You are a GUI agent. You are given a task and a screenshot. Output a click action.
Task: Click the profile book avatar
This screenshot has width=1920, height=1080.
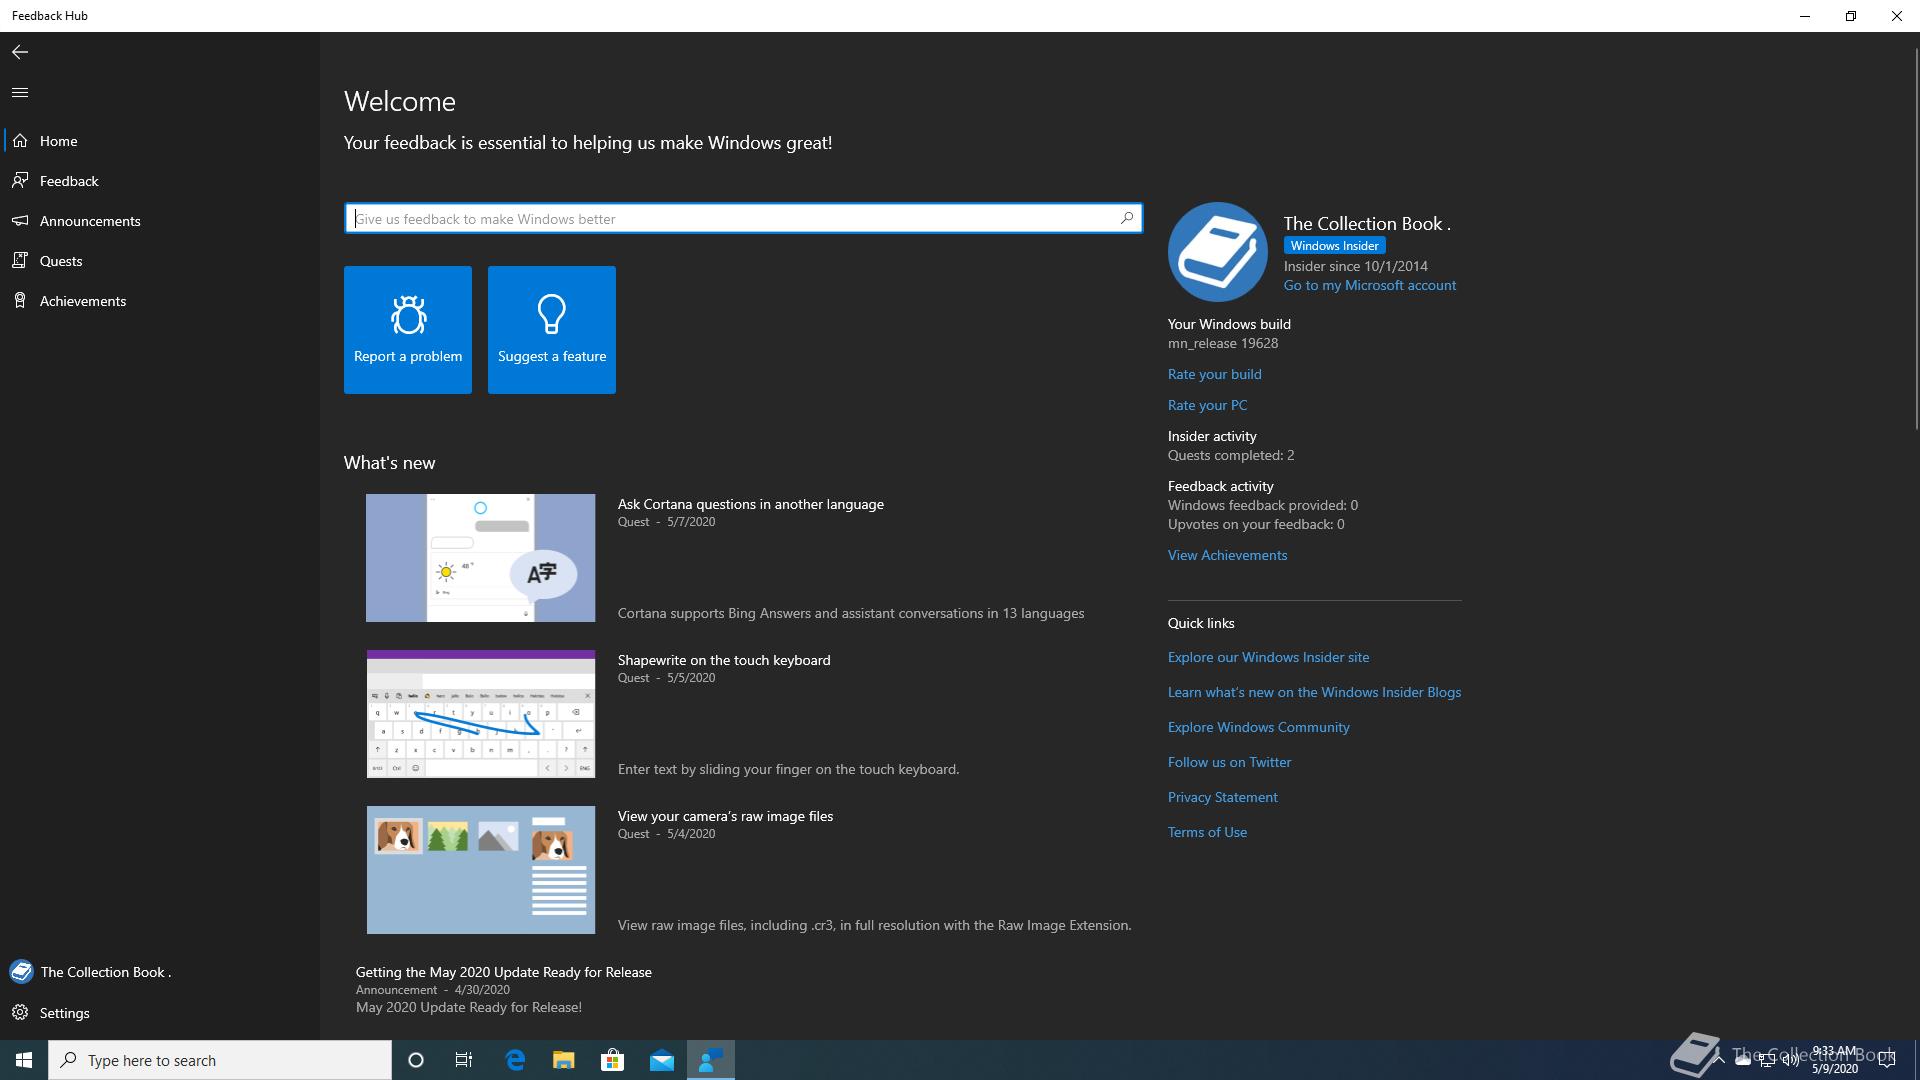point(1218,252)
